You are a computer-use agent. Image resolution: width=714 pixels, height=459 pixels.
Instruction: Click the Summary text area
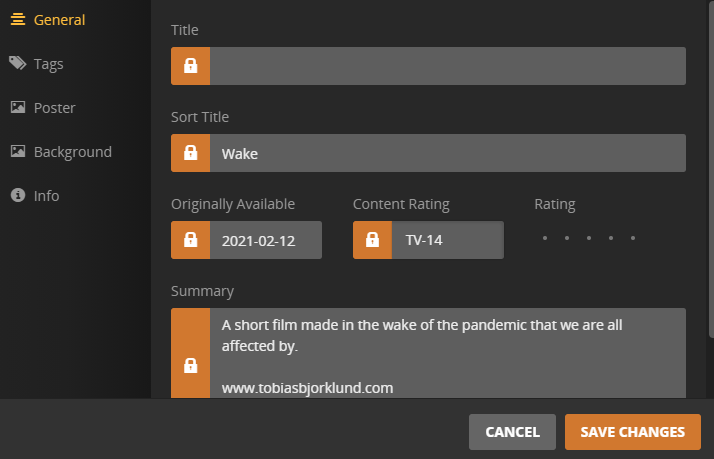(447, 353)
